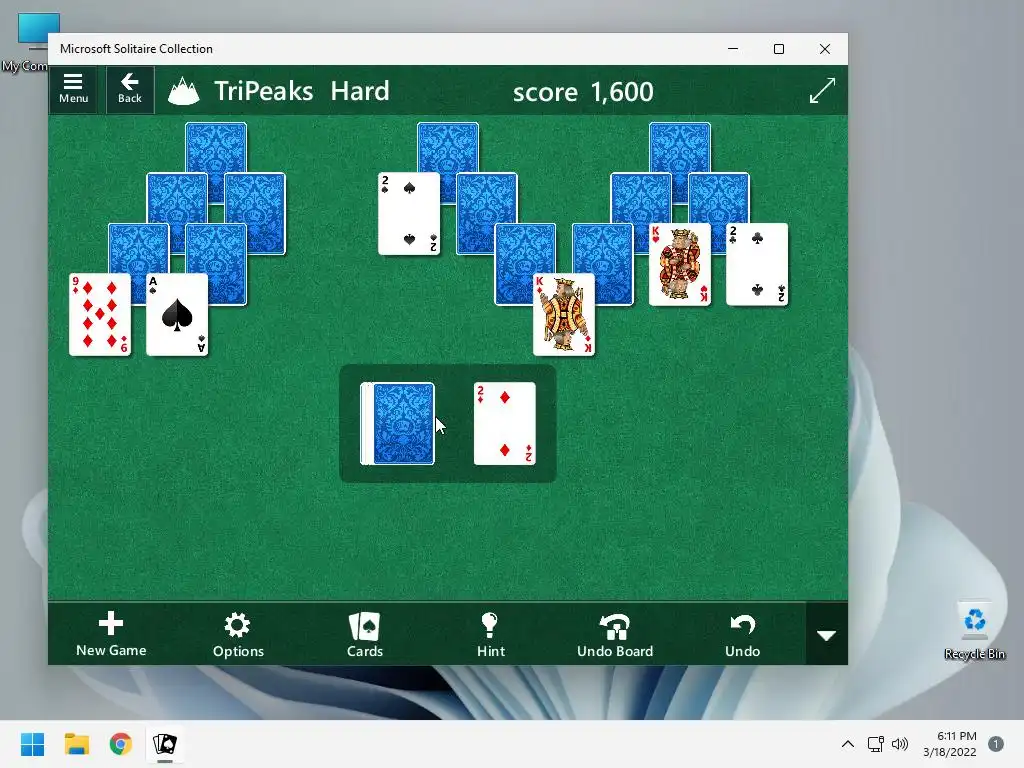Screen dimensions: 1024x768
Task: Open the Menu hamburger button
Action: pos(73,89)
